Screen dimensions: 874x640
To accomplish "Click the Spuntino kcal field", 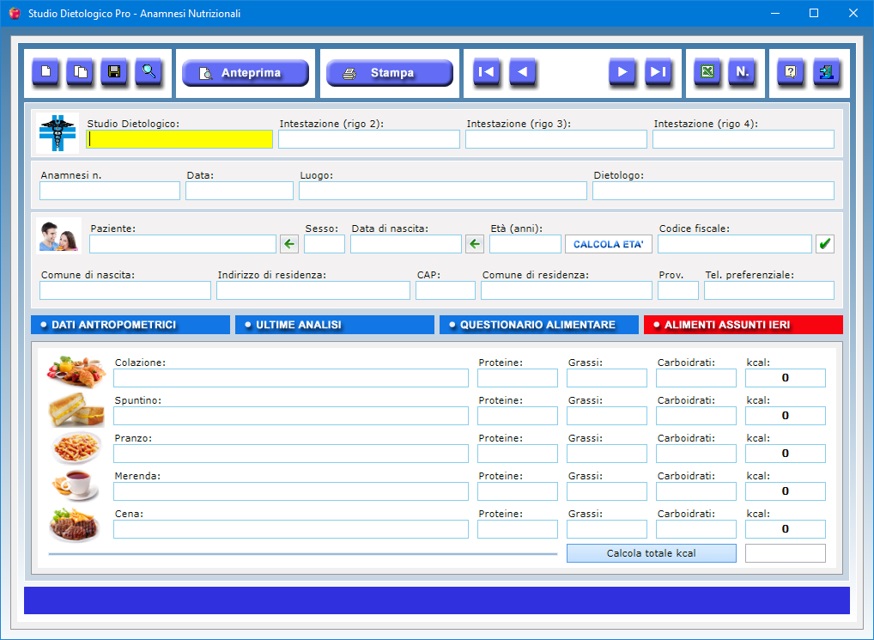I will click(785, 416).
